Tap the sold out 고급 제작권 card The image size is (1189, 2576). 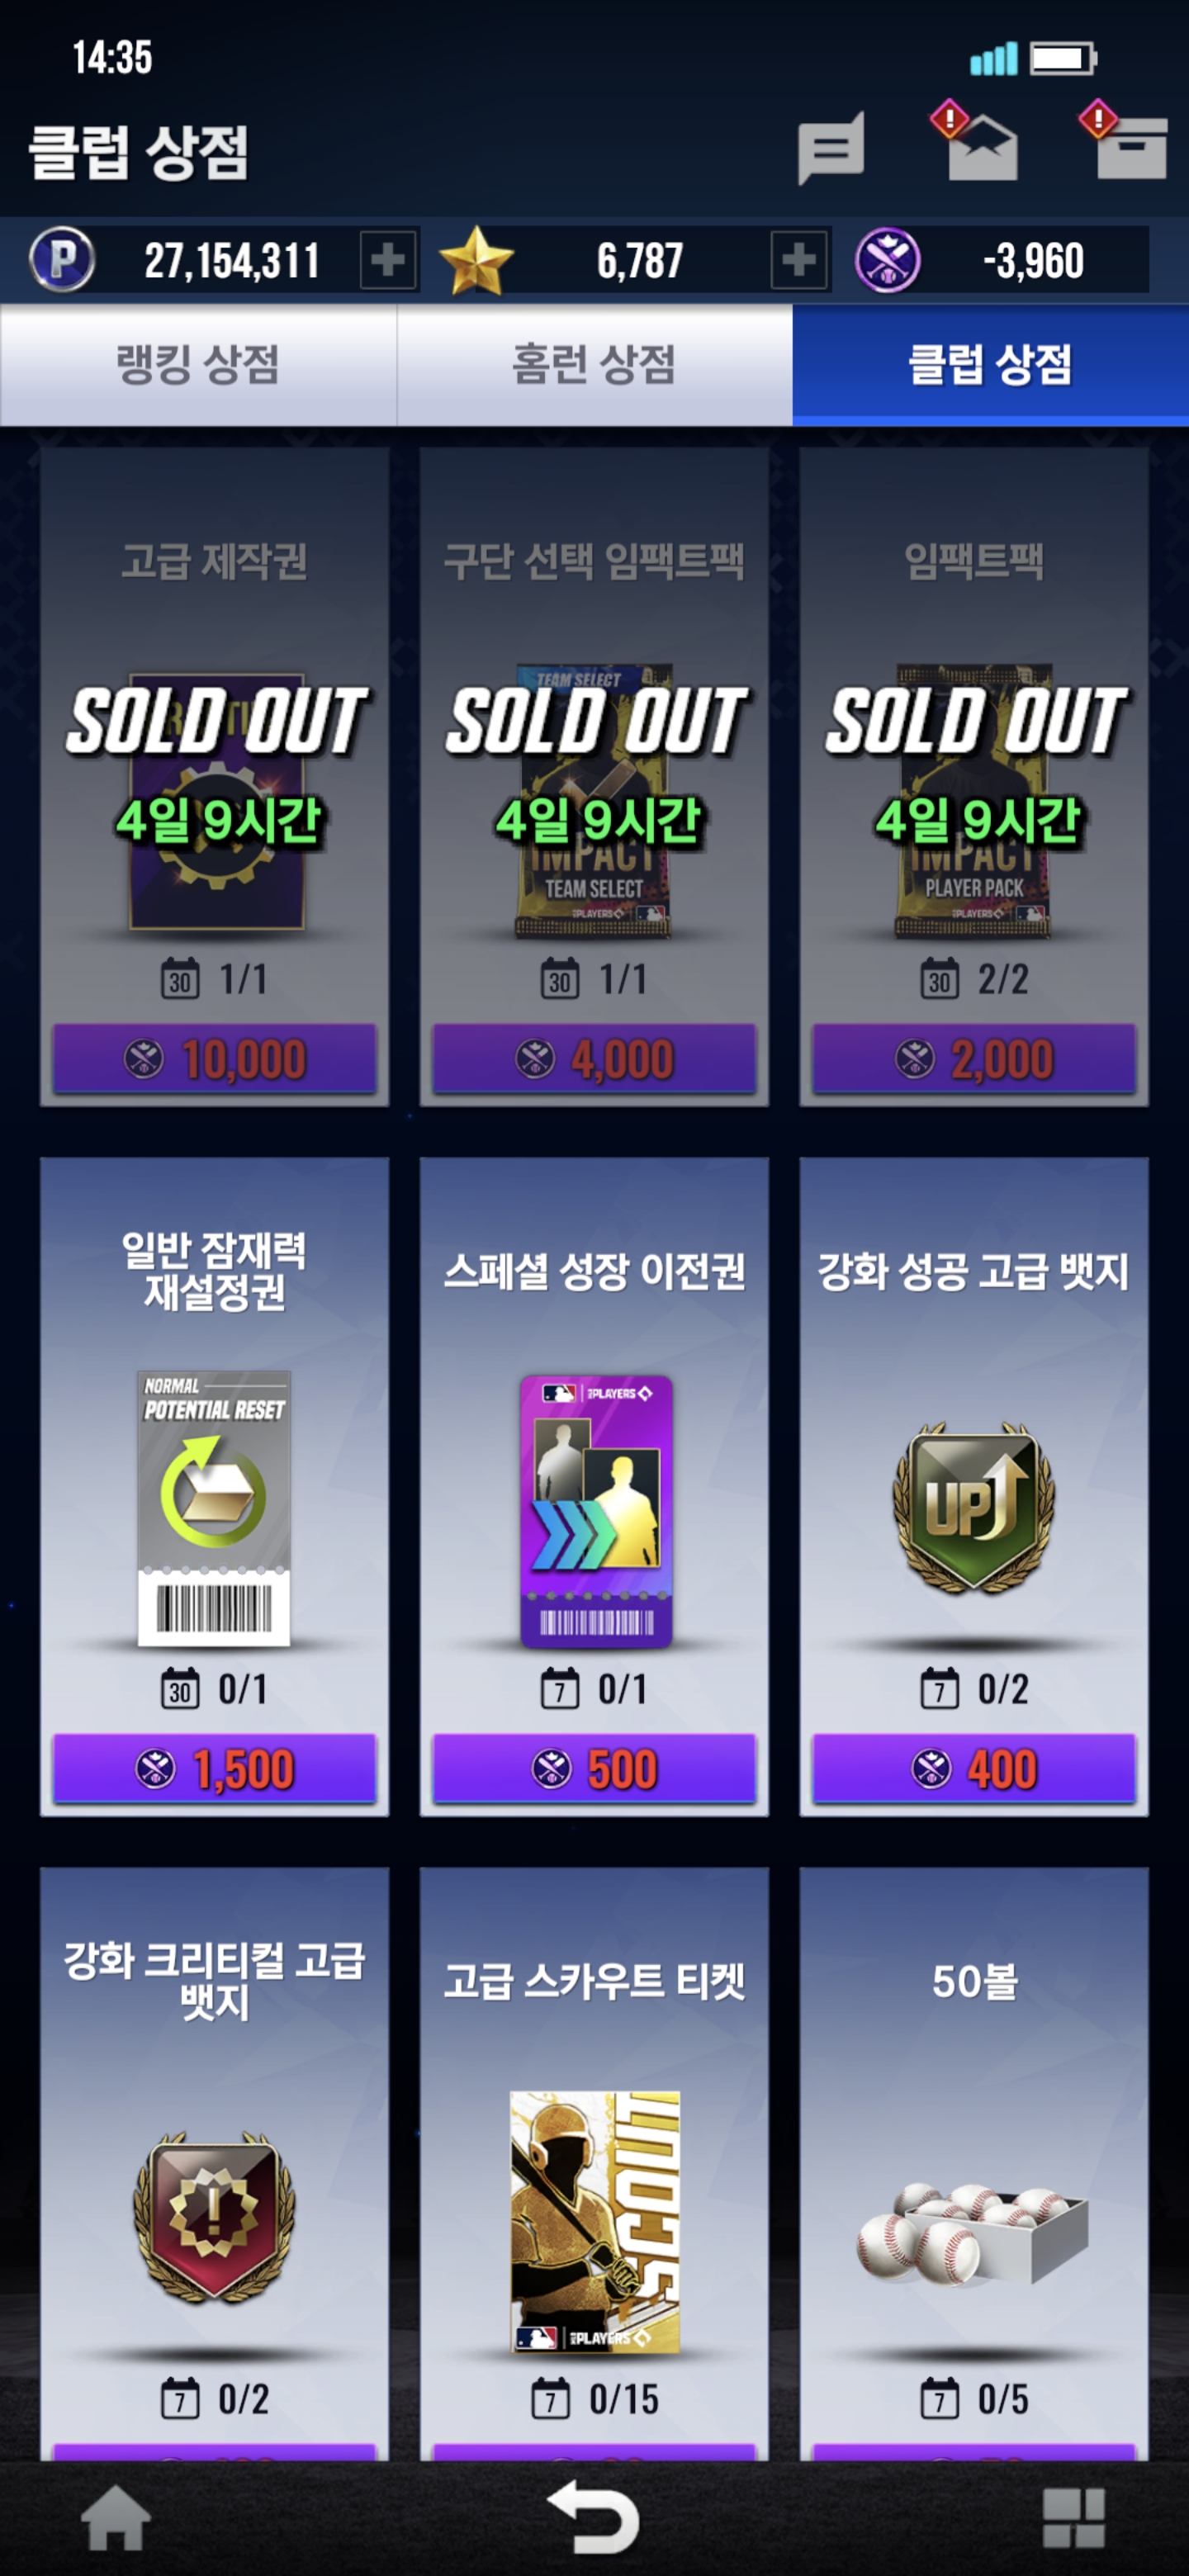(214, 776)
